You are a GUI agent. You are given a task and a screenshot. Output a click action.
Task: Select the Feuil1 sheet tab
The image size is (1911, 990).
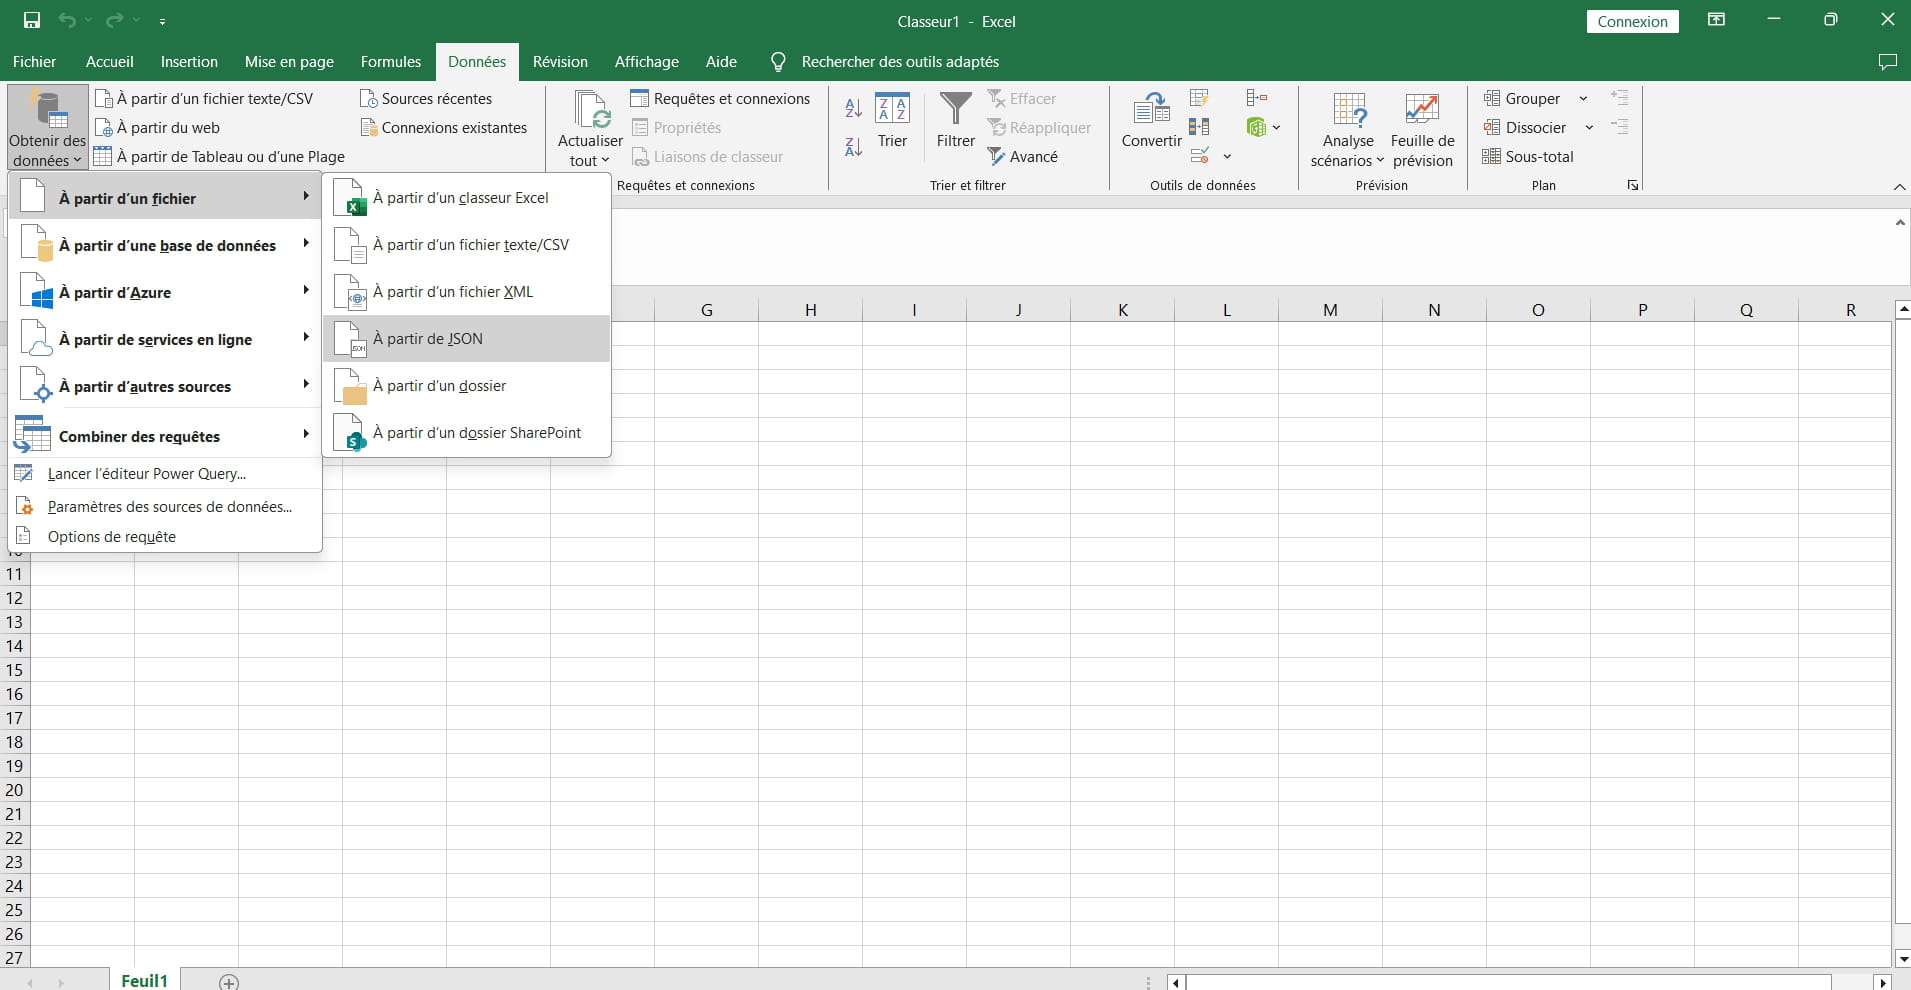pos(144,980)
